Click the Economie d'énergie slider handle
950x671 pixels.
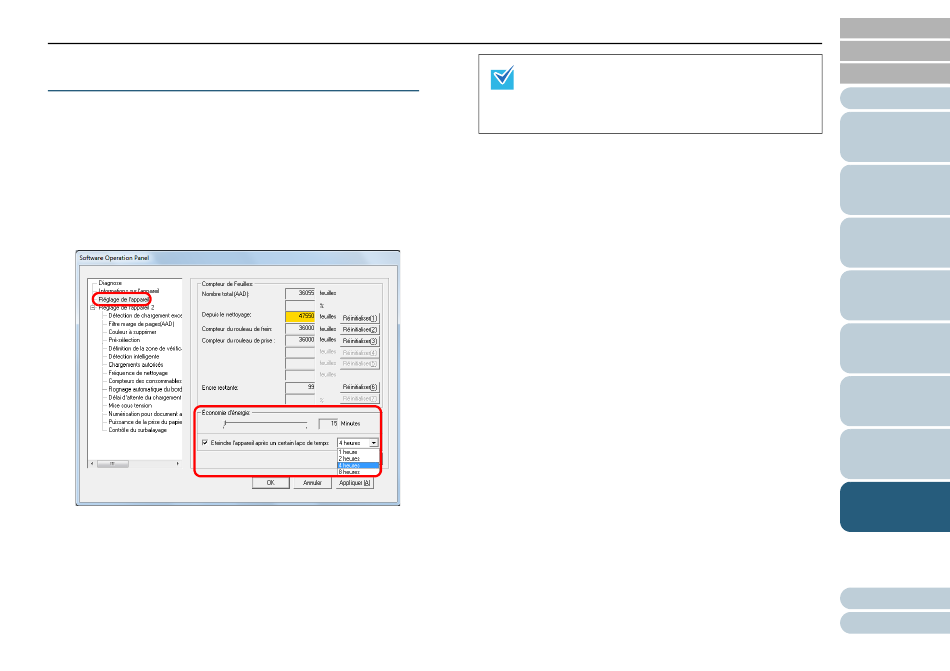click(x=225, y=424)
